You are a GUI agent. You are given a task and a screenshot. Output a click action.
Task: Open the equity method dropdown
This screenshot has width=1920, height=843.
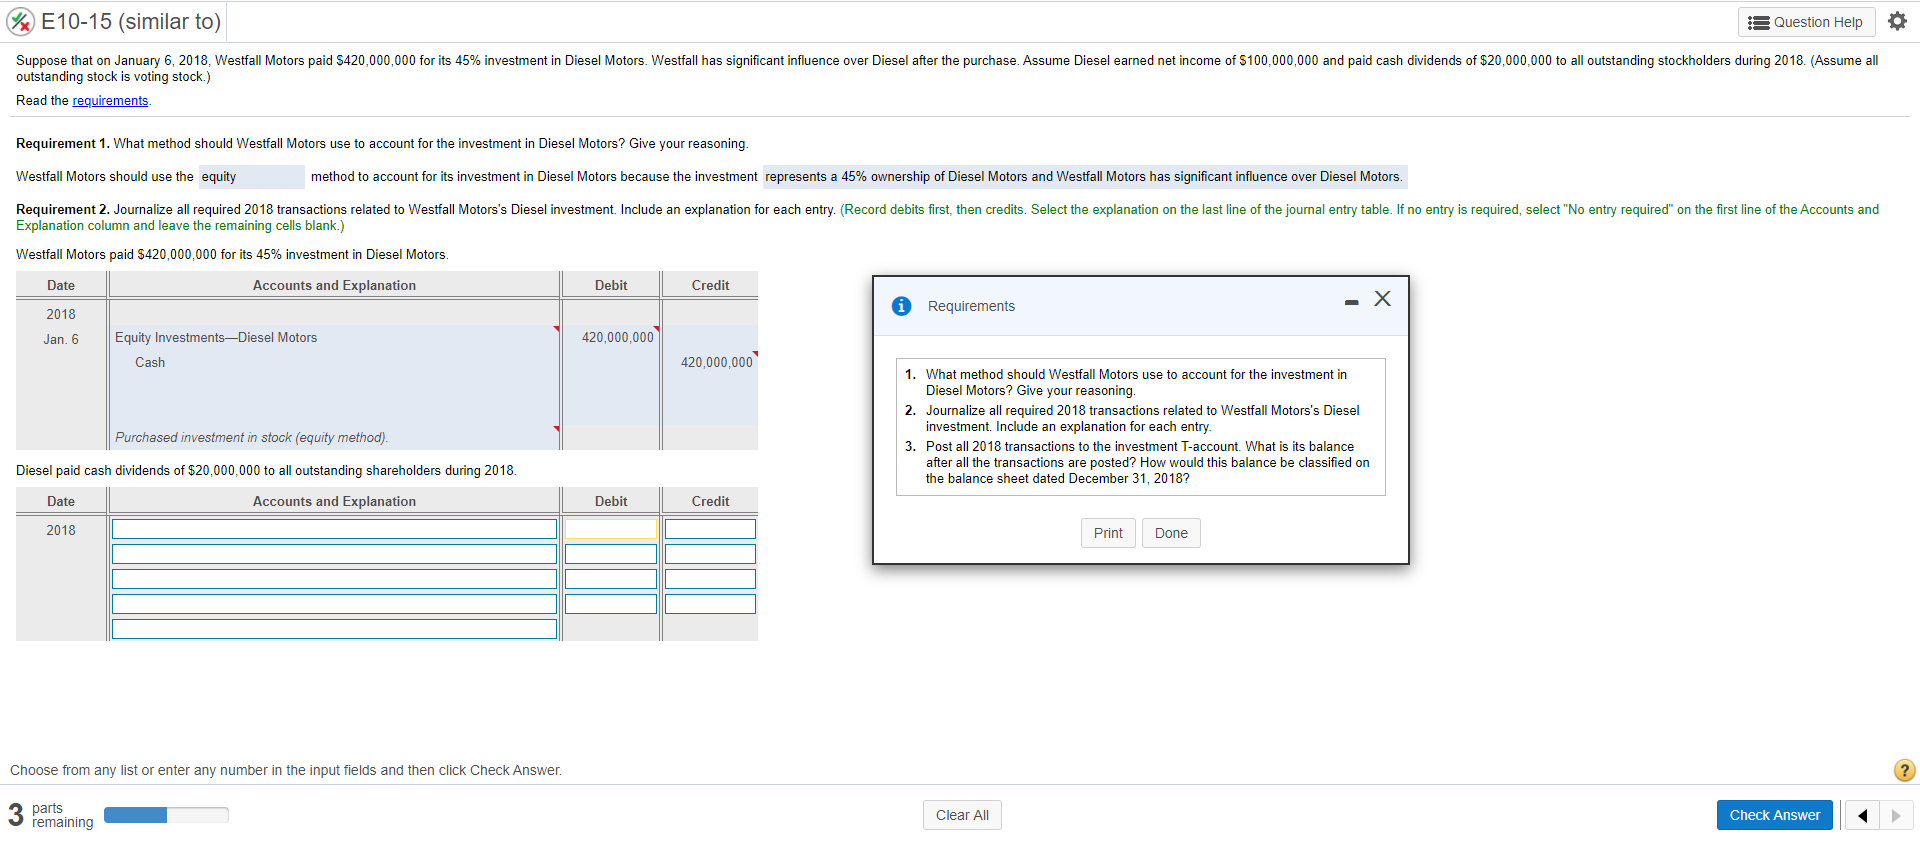click(251, 177)
